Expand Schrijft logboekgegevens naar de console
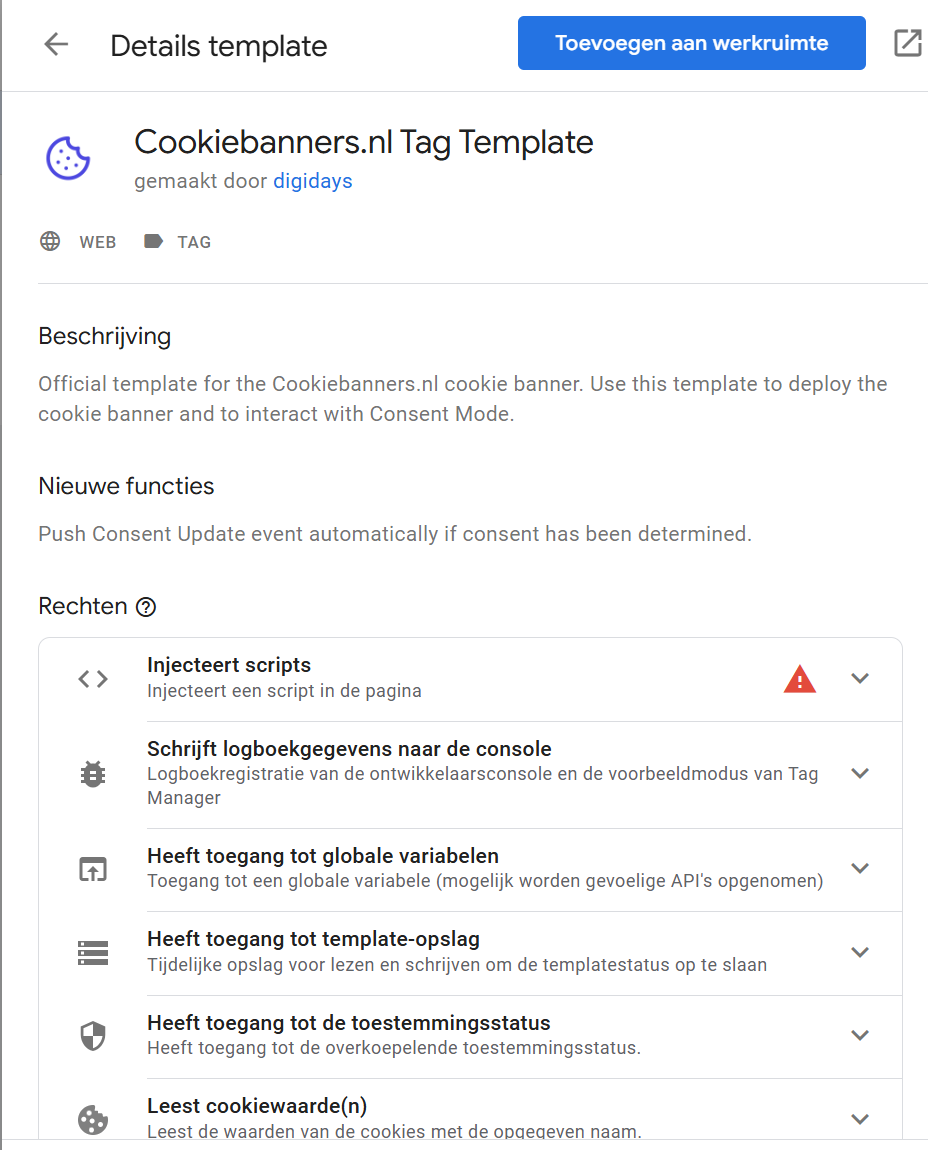The width and height of the screenshot is (928, 1150). coord(860,773)
